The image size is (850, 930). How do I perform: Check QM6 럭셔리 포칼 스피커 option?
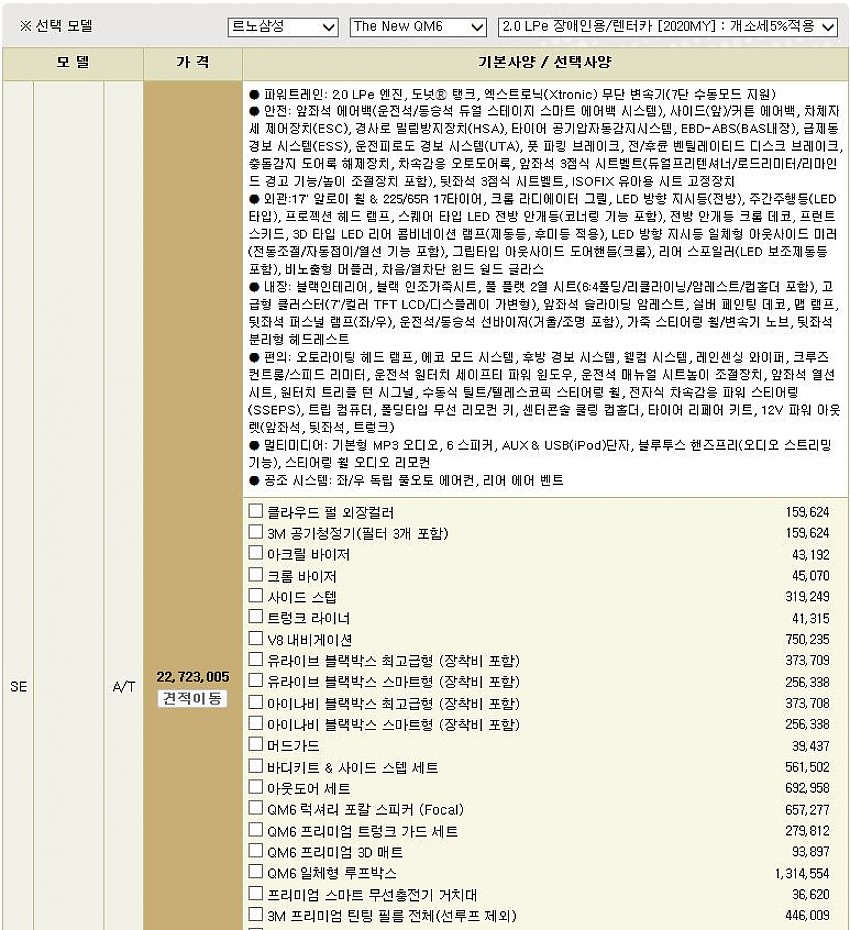coord(255,808)
